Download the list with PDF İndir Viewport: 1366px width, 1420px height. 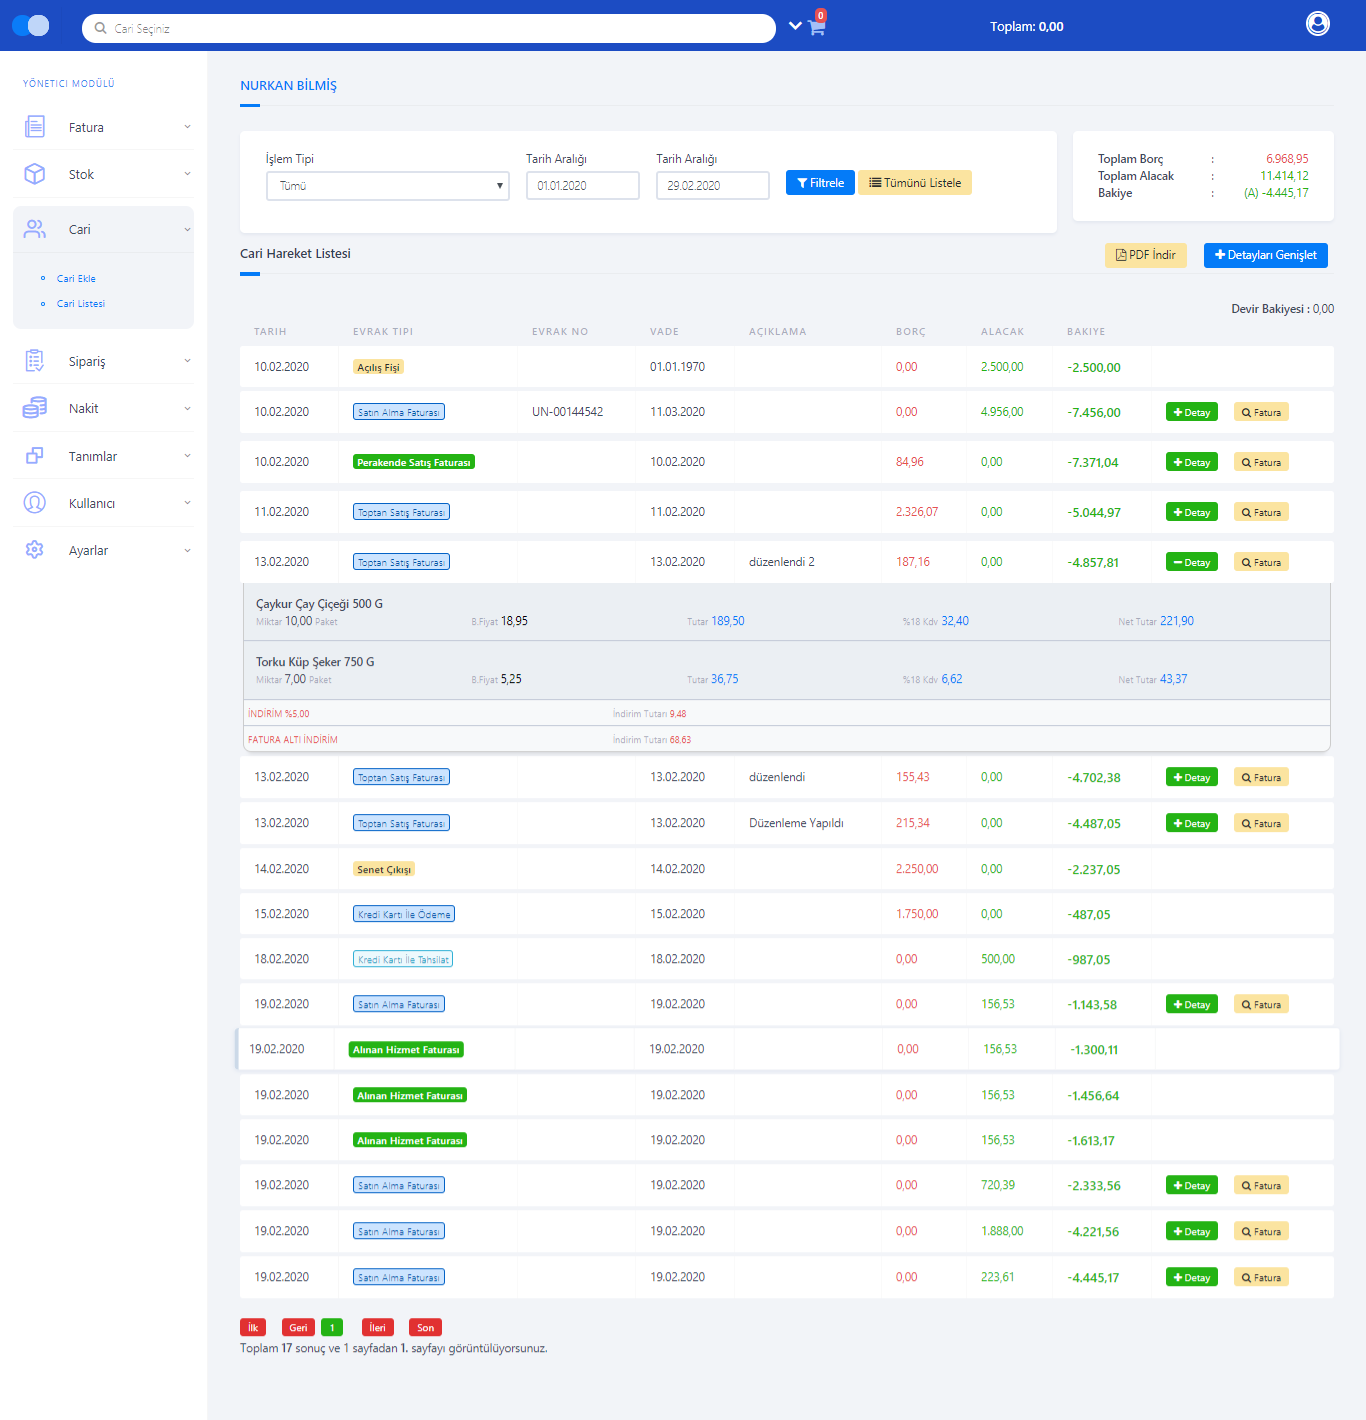pos(1146,255)
